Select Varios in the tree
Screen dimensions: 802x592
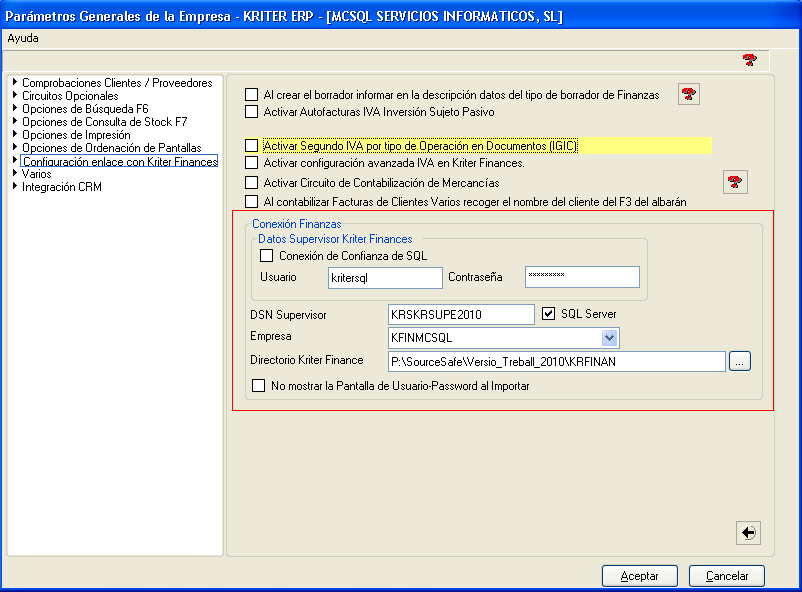(36, 174)
